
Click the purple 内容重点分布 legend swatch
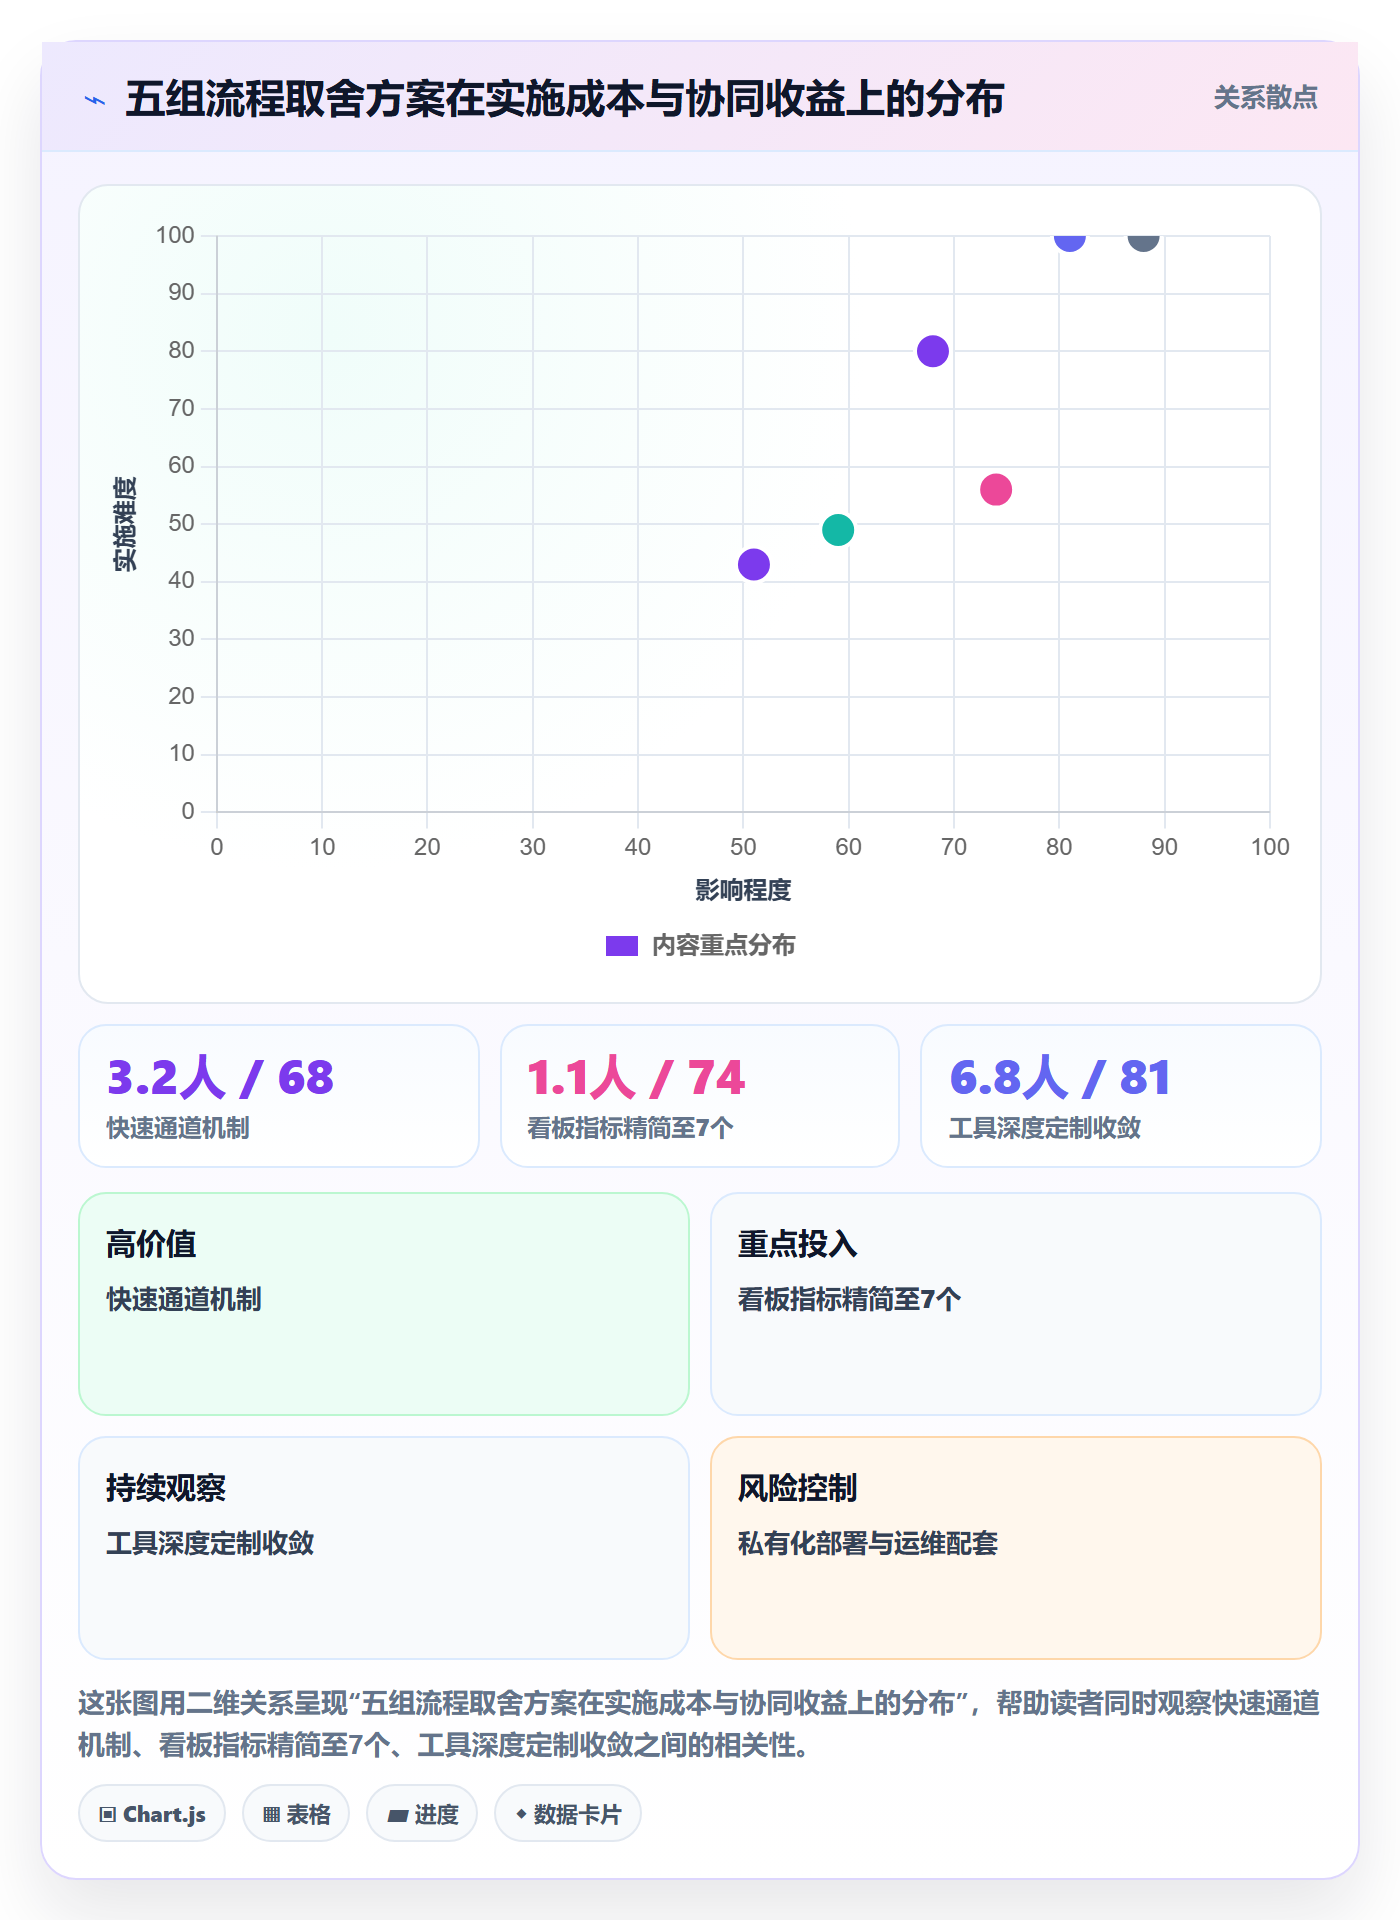[x=622, y=946]
